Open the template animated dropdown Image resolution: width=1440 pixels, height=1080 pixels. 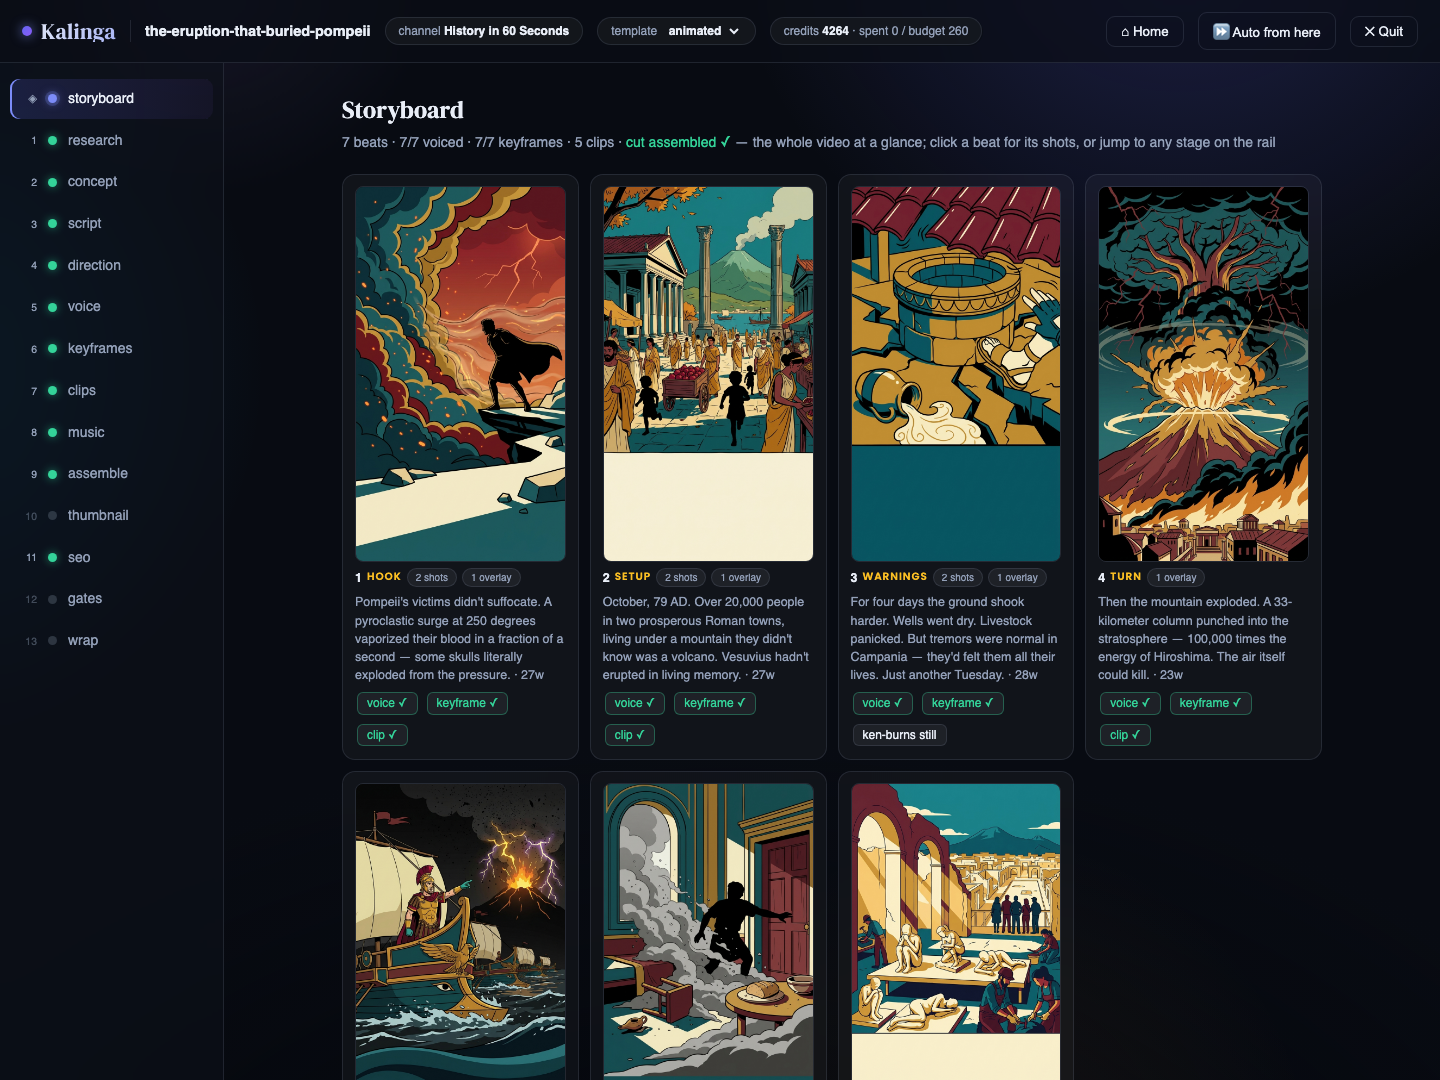tap(675, 31)
